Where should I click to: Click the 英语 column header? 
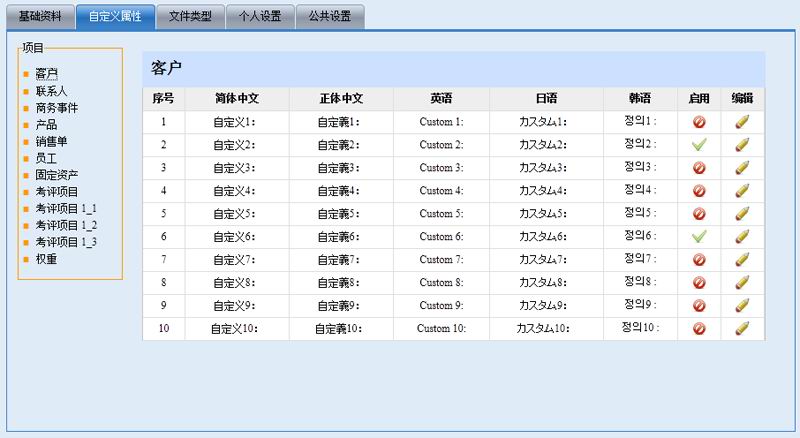pyautogui.click(x=441, y=99)
